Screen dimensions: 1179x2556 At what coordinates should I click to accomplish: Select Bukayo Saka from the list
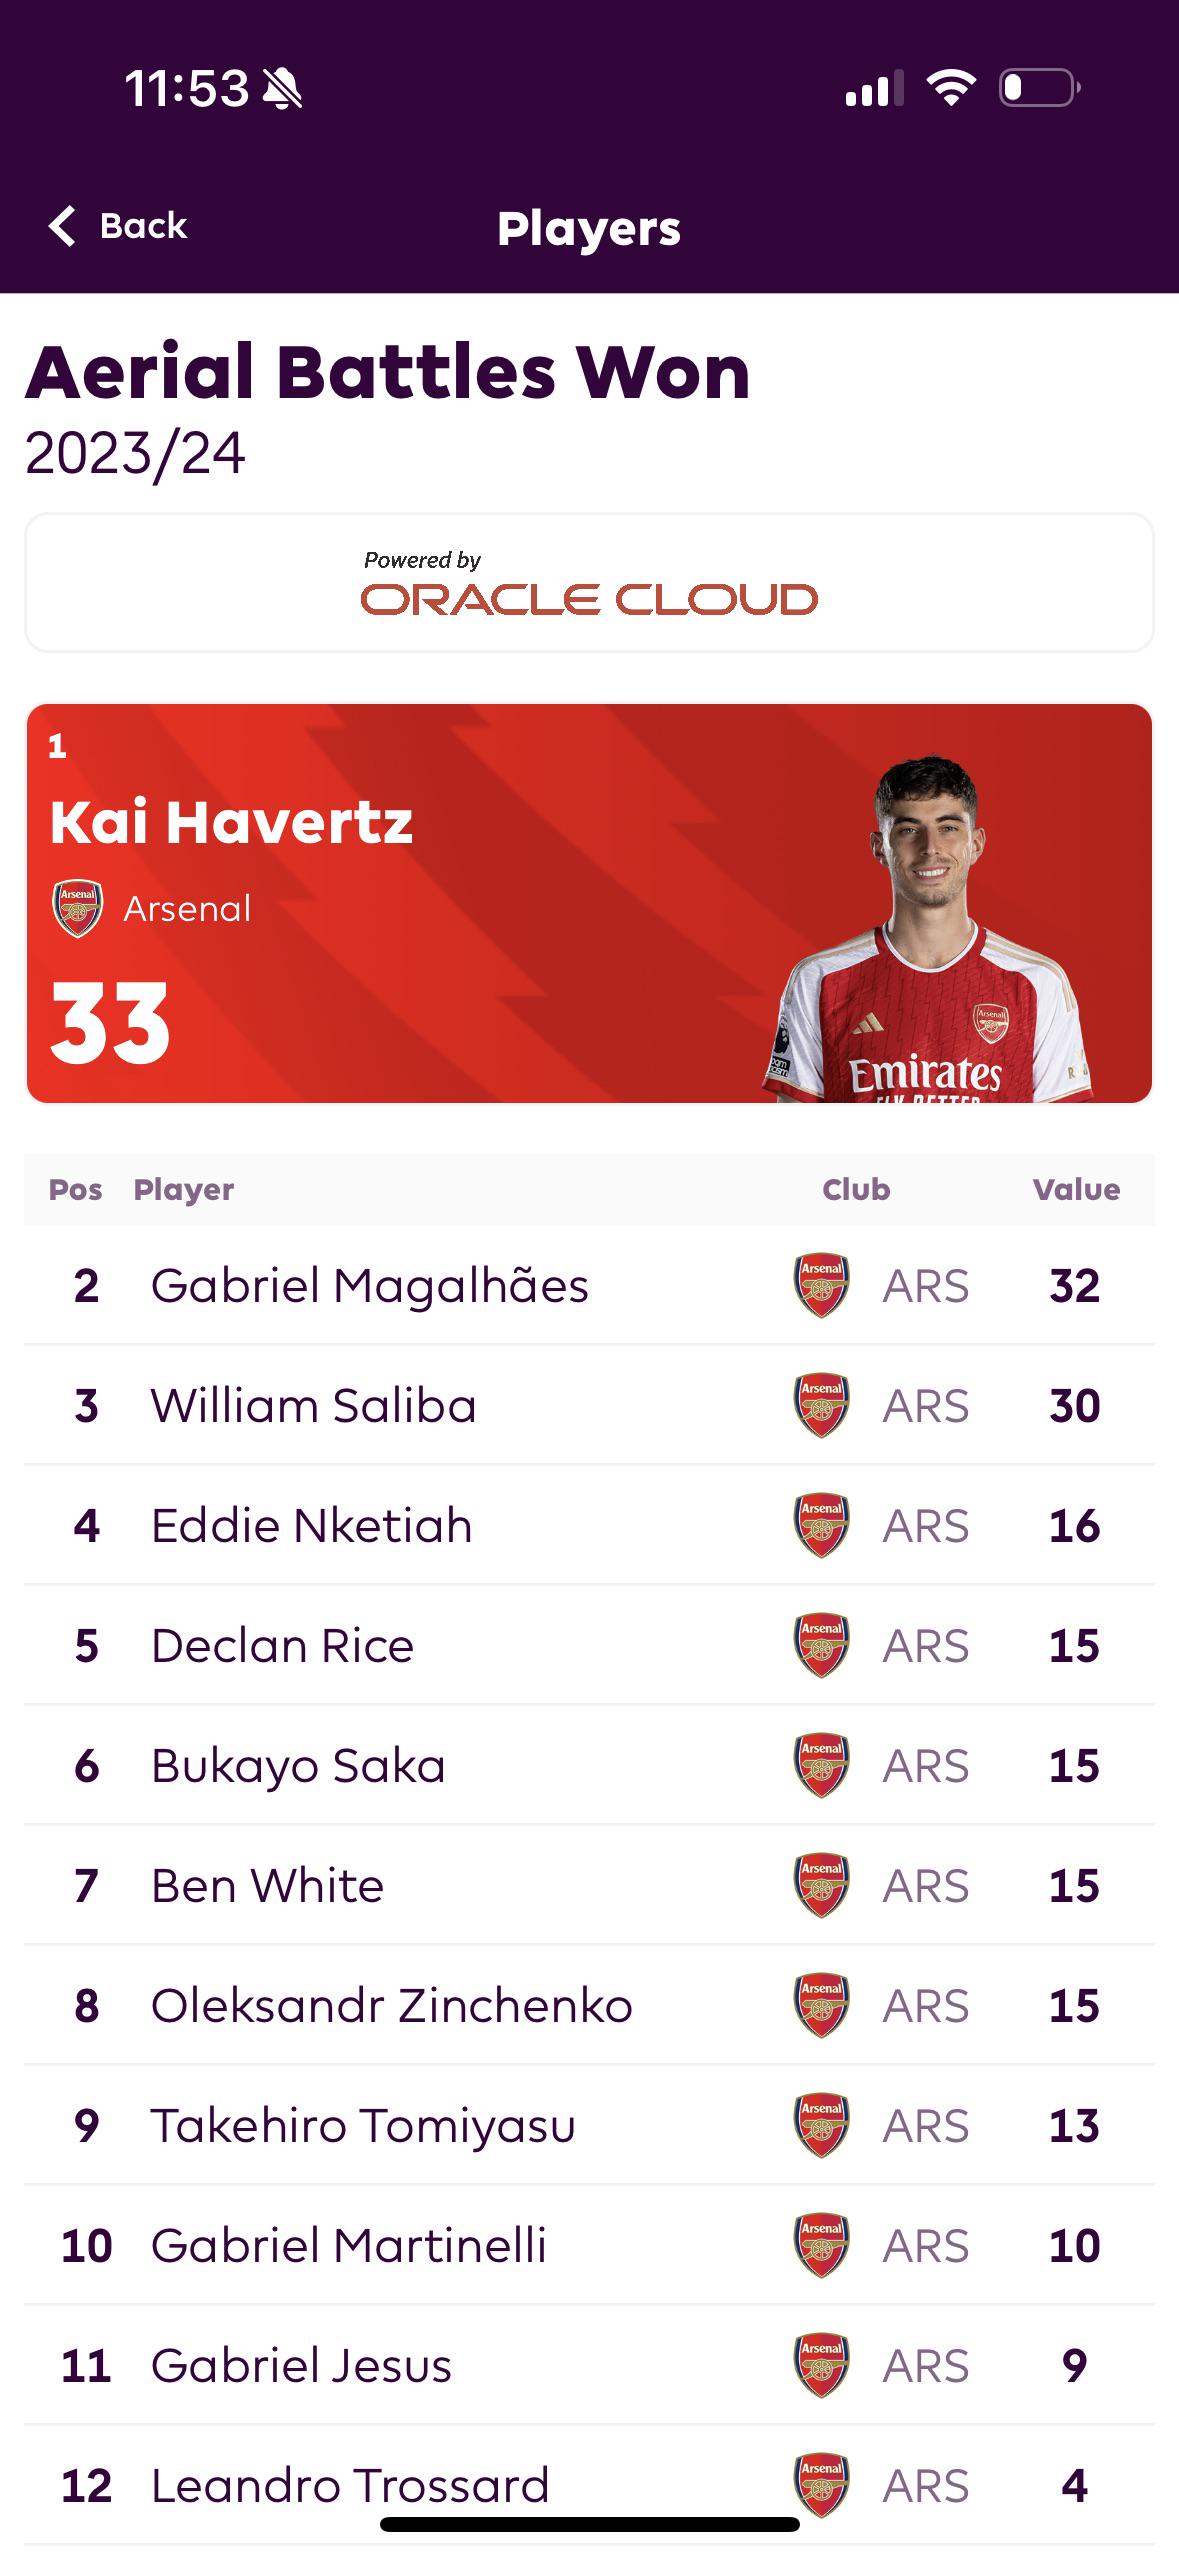point(589,1765)
